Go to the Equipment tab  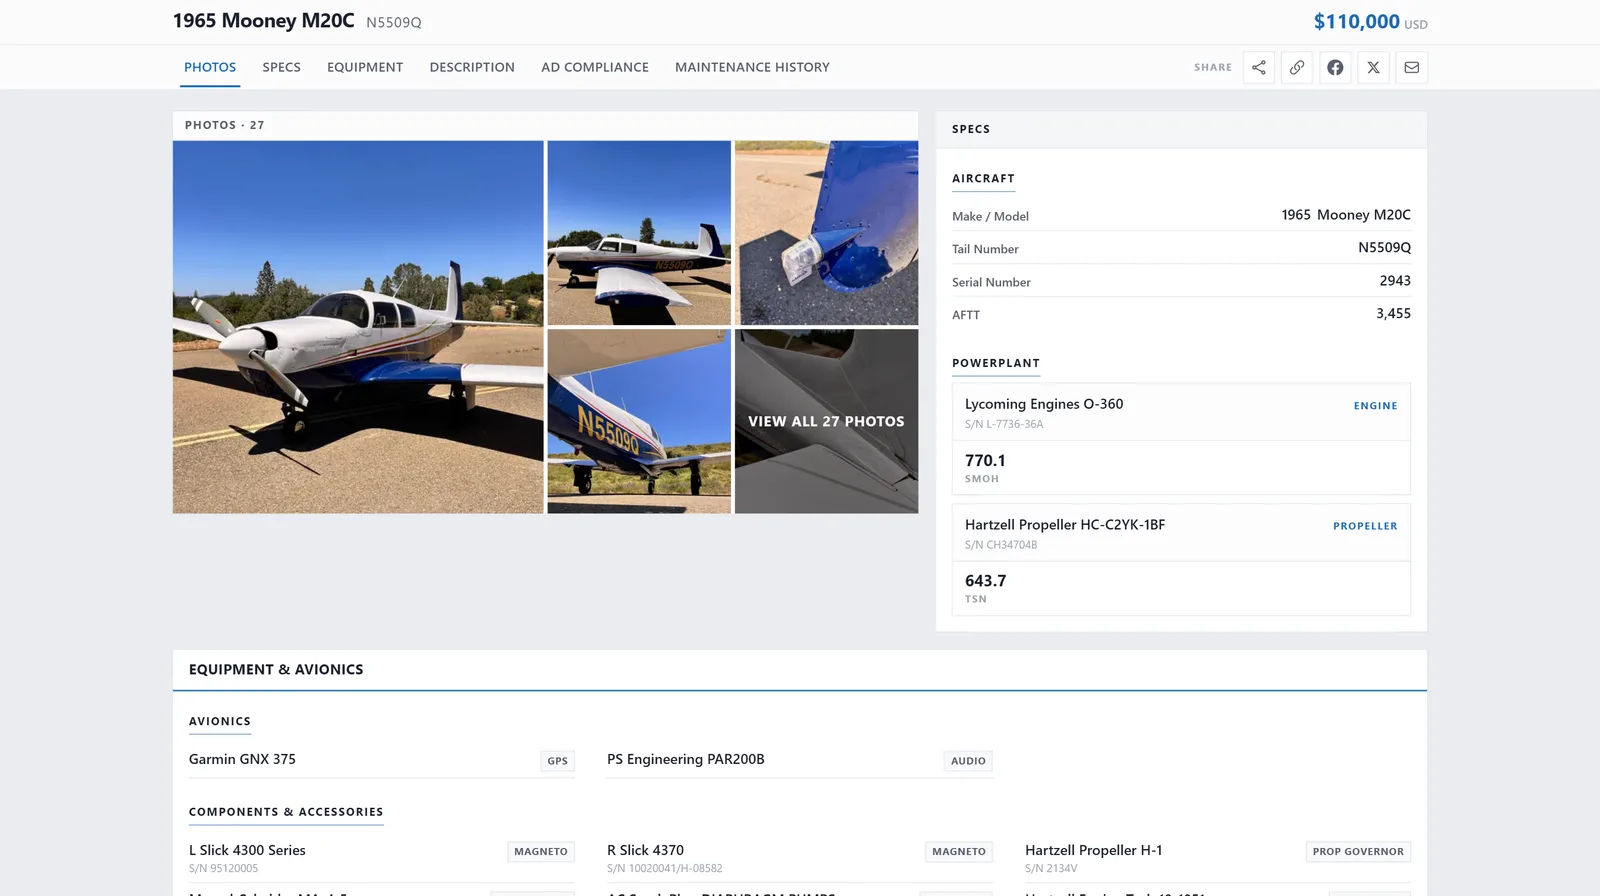pyautogui.click(x=365, y=67)
